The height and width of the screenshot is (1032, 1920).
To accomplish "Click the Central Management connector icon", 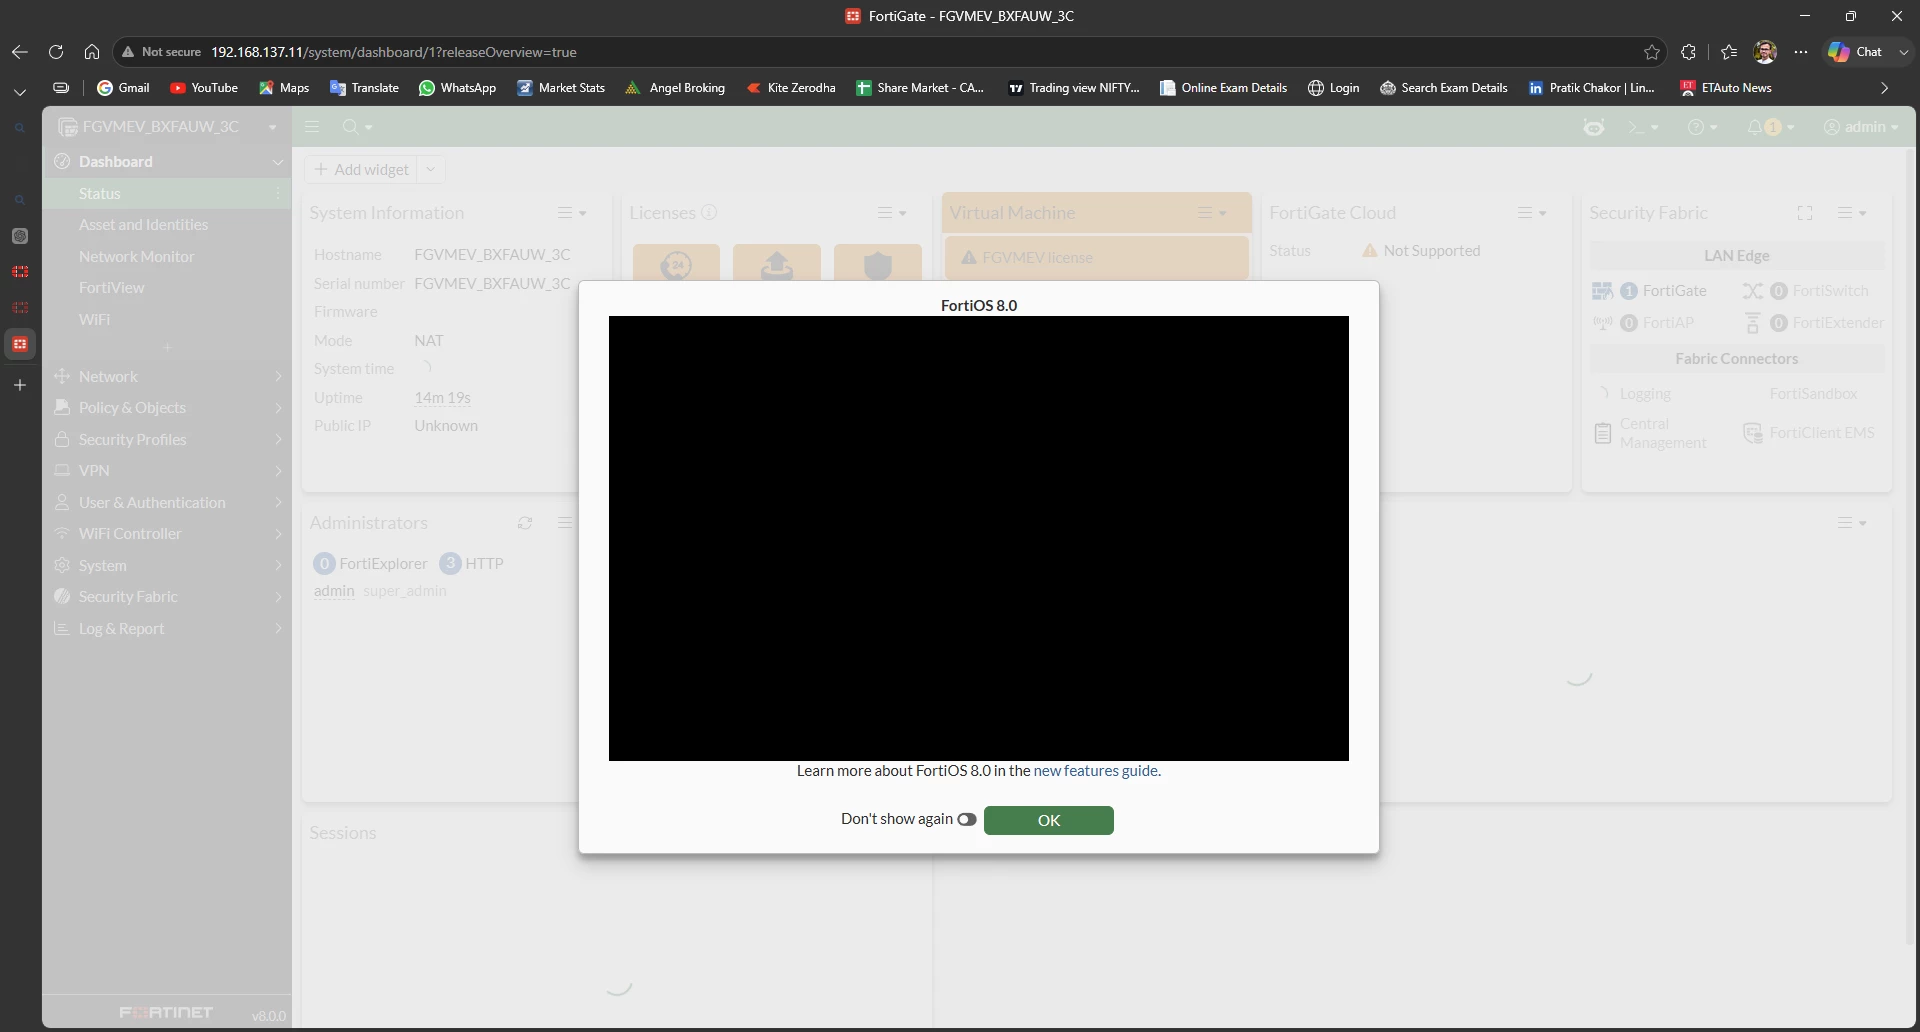I will [1603, 433].
